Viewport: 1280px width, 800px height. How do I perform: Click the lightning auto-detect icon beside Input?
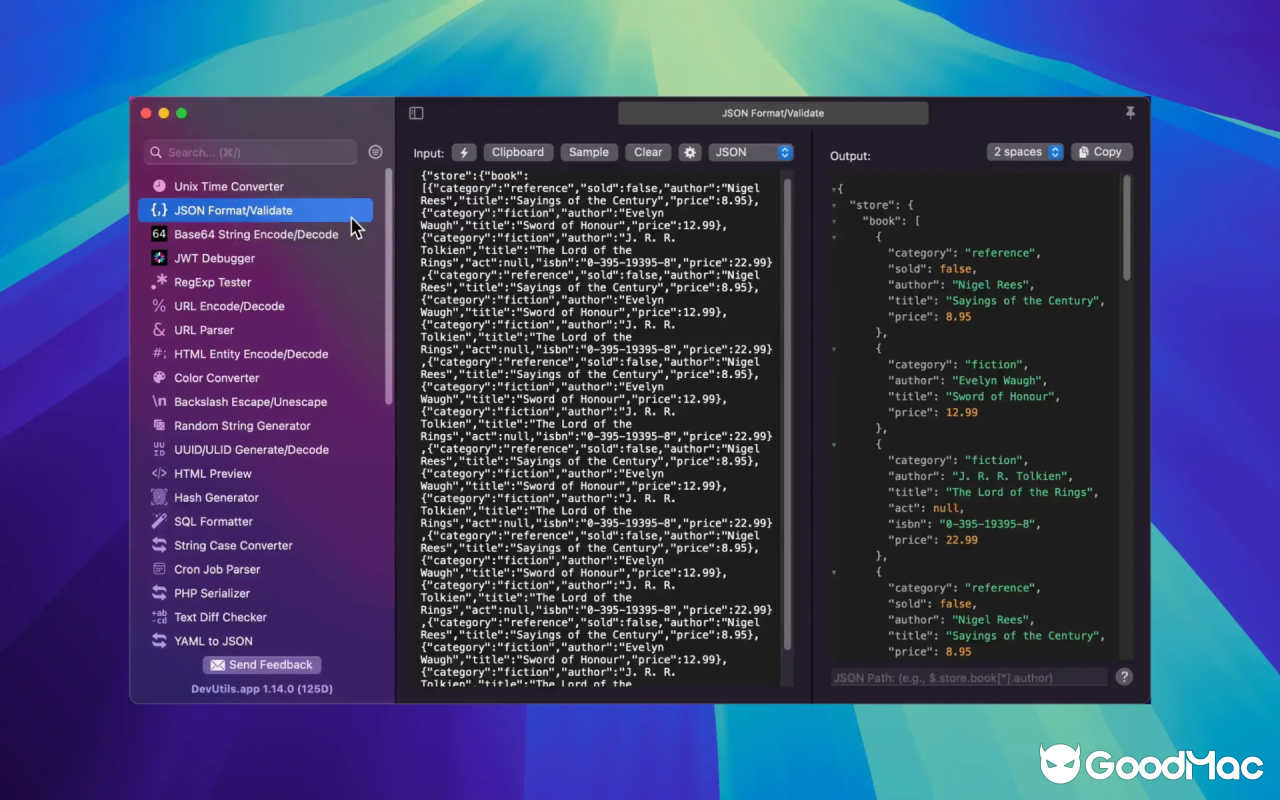[463, 152]
